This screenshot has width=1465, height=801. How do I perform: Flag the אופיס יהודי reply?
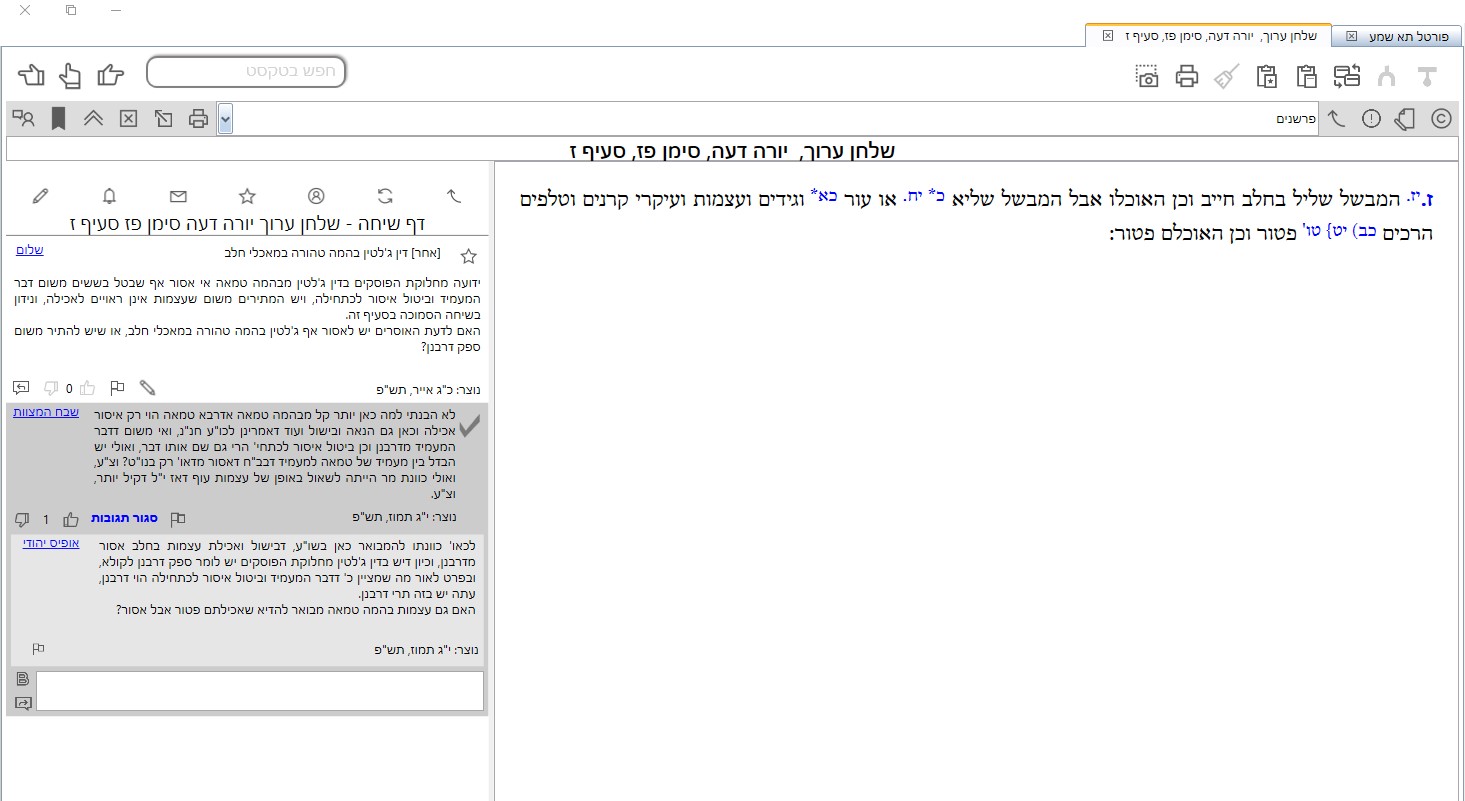click(x=38, y=649)
